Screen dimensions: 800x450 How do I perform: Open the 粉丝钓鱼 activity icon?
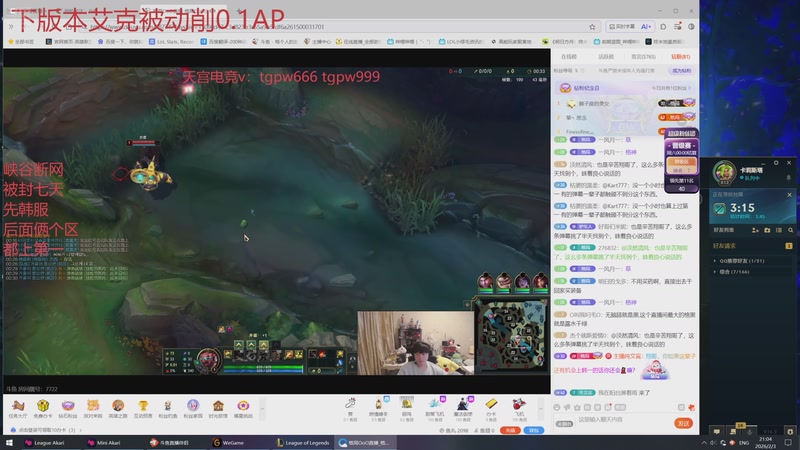pos(167,408)
